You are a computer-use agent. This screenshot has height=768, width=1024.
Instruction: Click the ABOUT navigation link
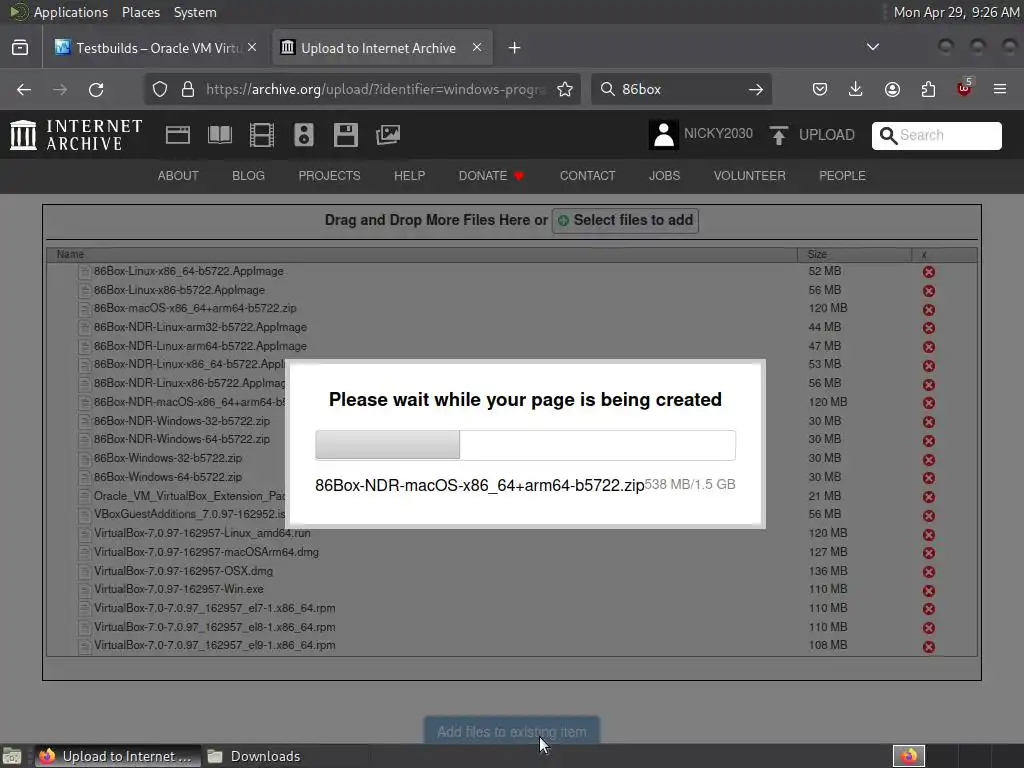pyautogui.click(x=178, y=176)
